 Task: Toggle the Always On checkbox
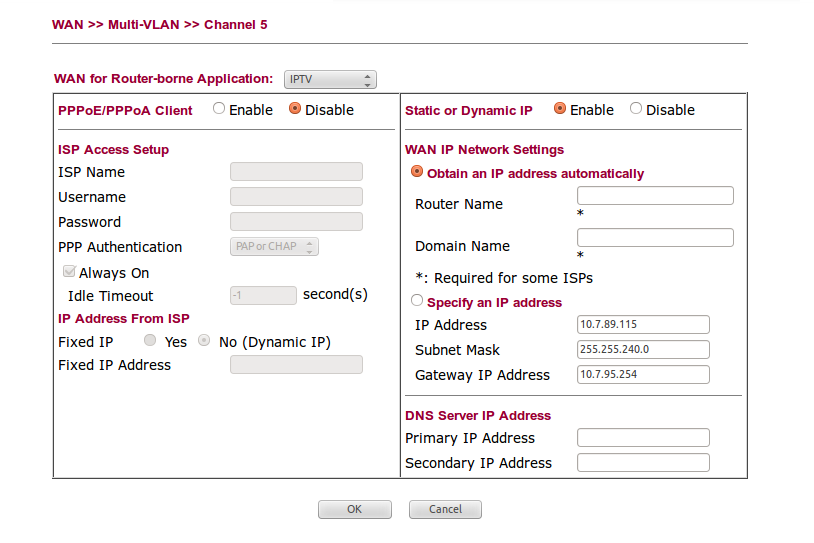click(69, 272)
